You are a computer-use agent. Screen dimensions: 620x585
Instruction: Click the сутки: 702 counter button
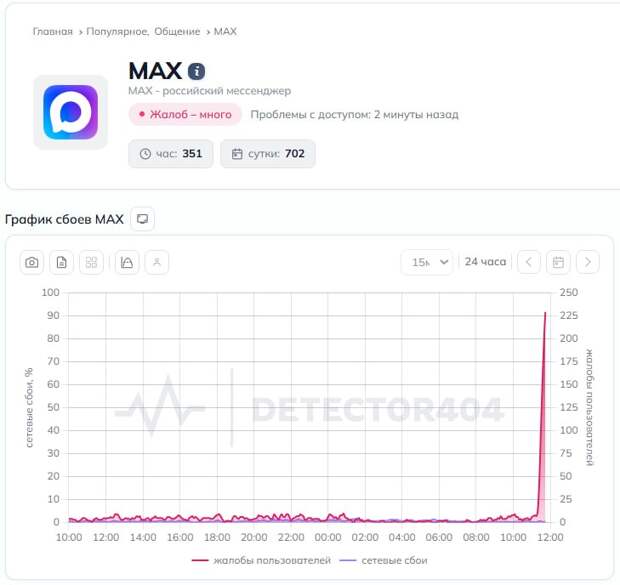click(x=268, y=154)
